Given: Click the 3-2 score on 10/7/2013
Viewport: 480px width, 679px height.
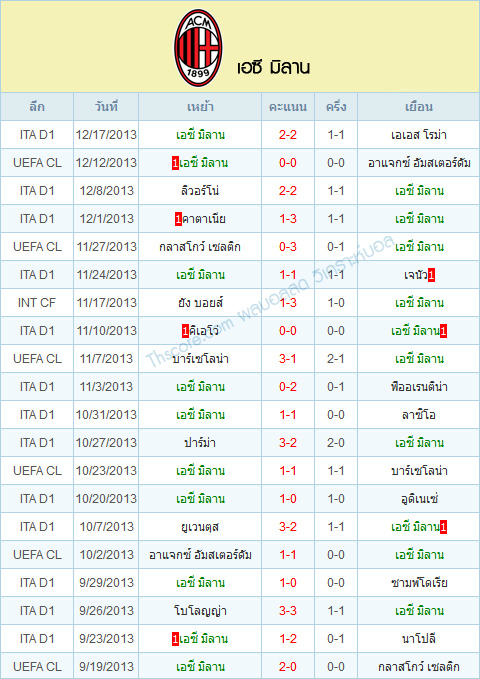Looking at the screenshot, I should 288,527.
